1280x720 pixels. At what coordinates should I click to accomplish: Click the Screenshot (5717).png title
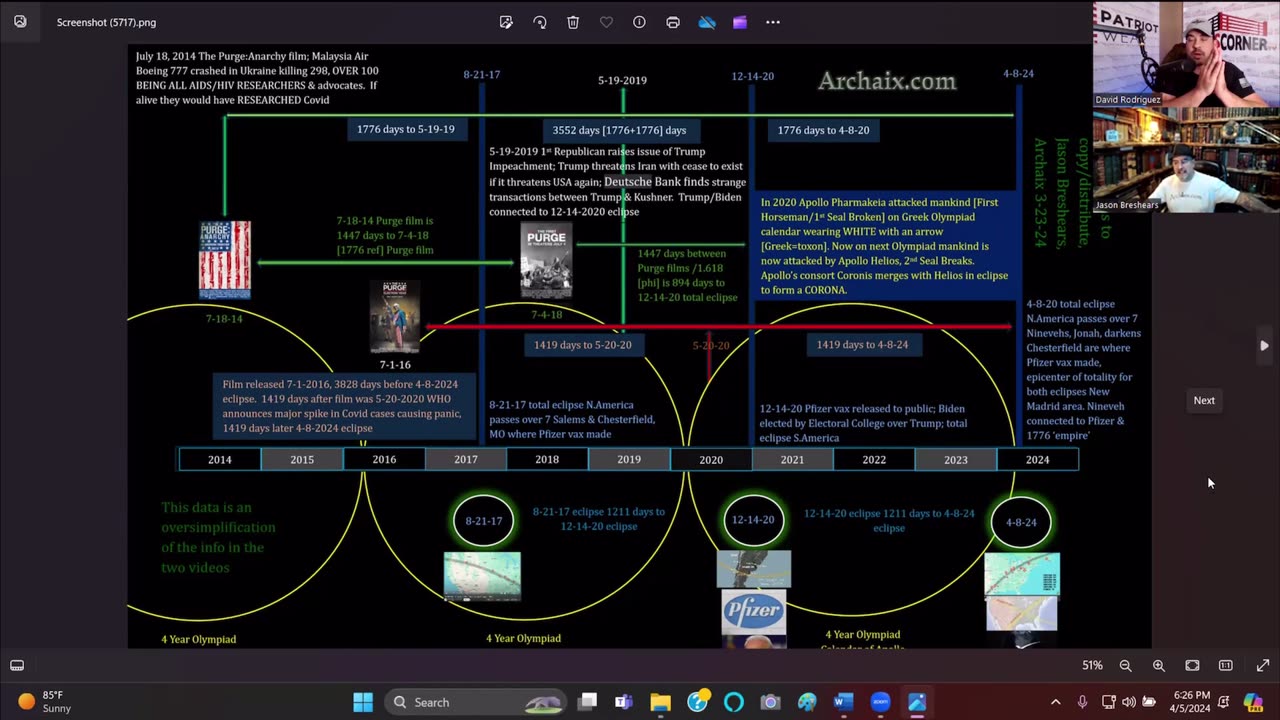pos(106,22)
